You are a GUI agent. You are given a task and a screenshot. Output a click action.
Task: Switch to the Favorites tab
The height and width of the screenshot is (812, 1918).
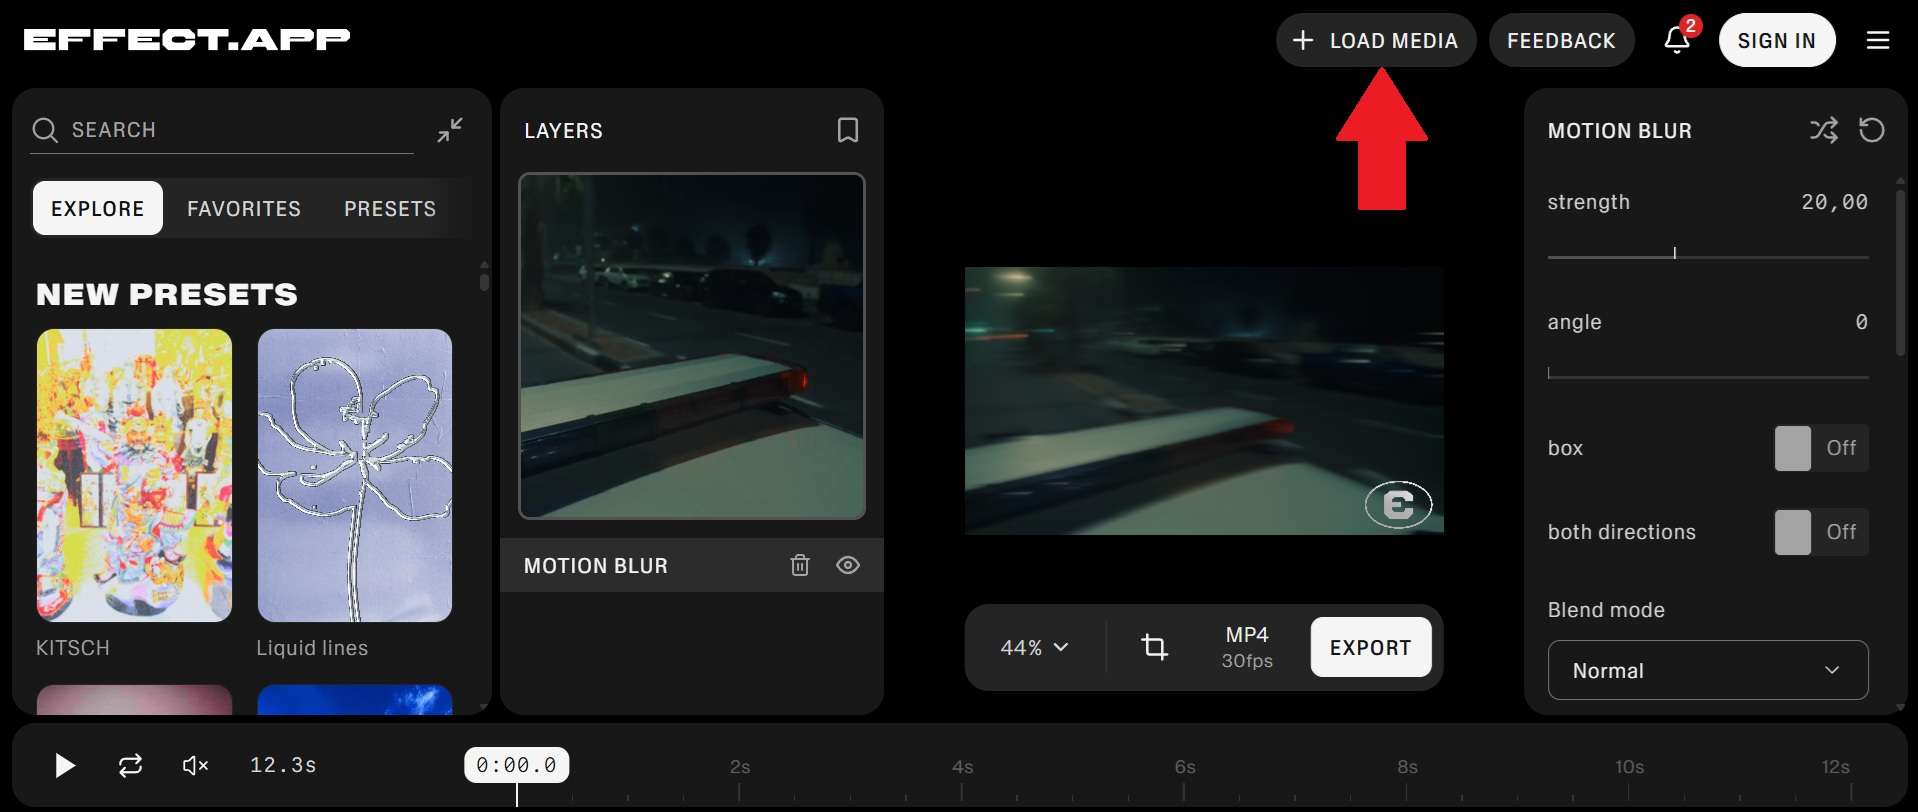(x=244, y=208)
